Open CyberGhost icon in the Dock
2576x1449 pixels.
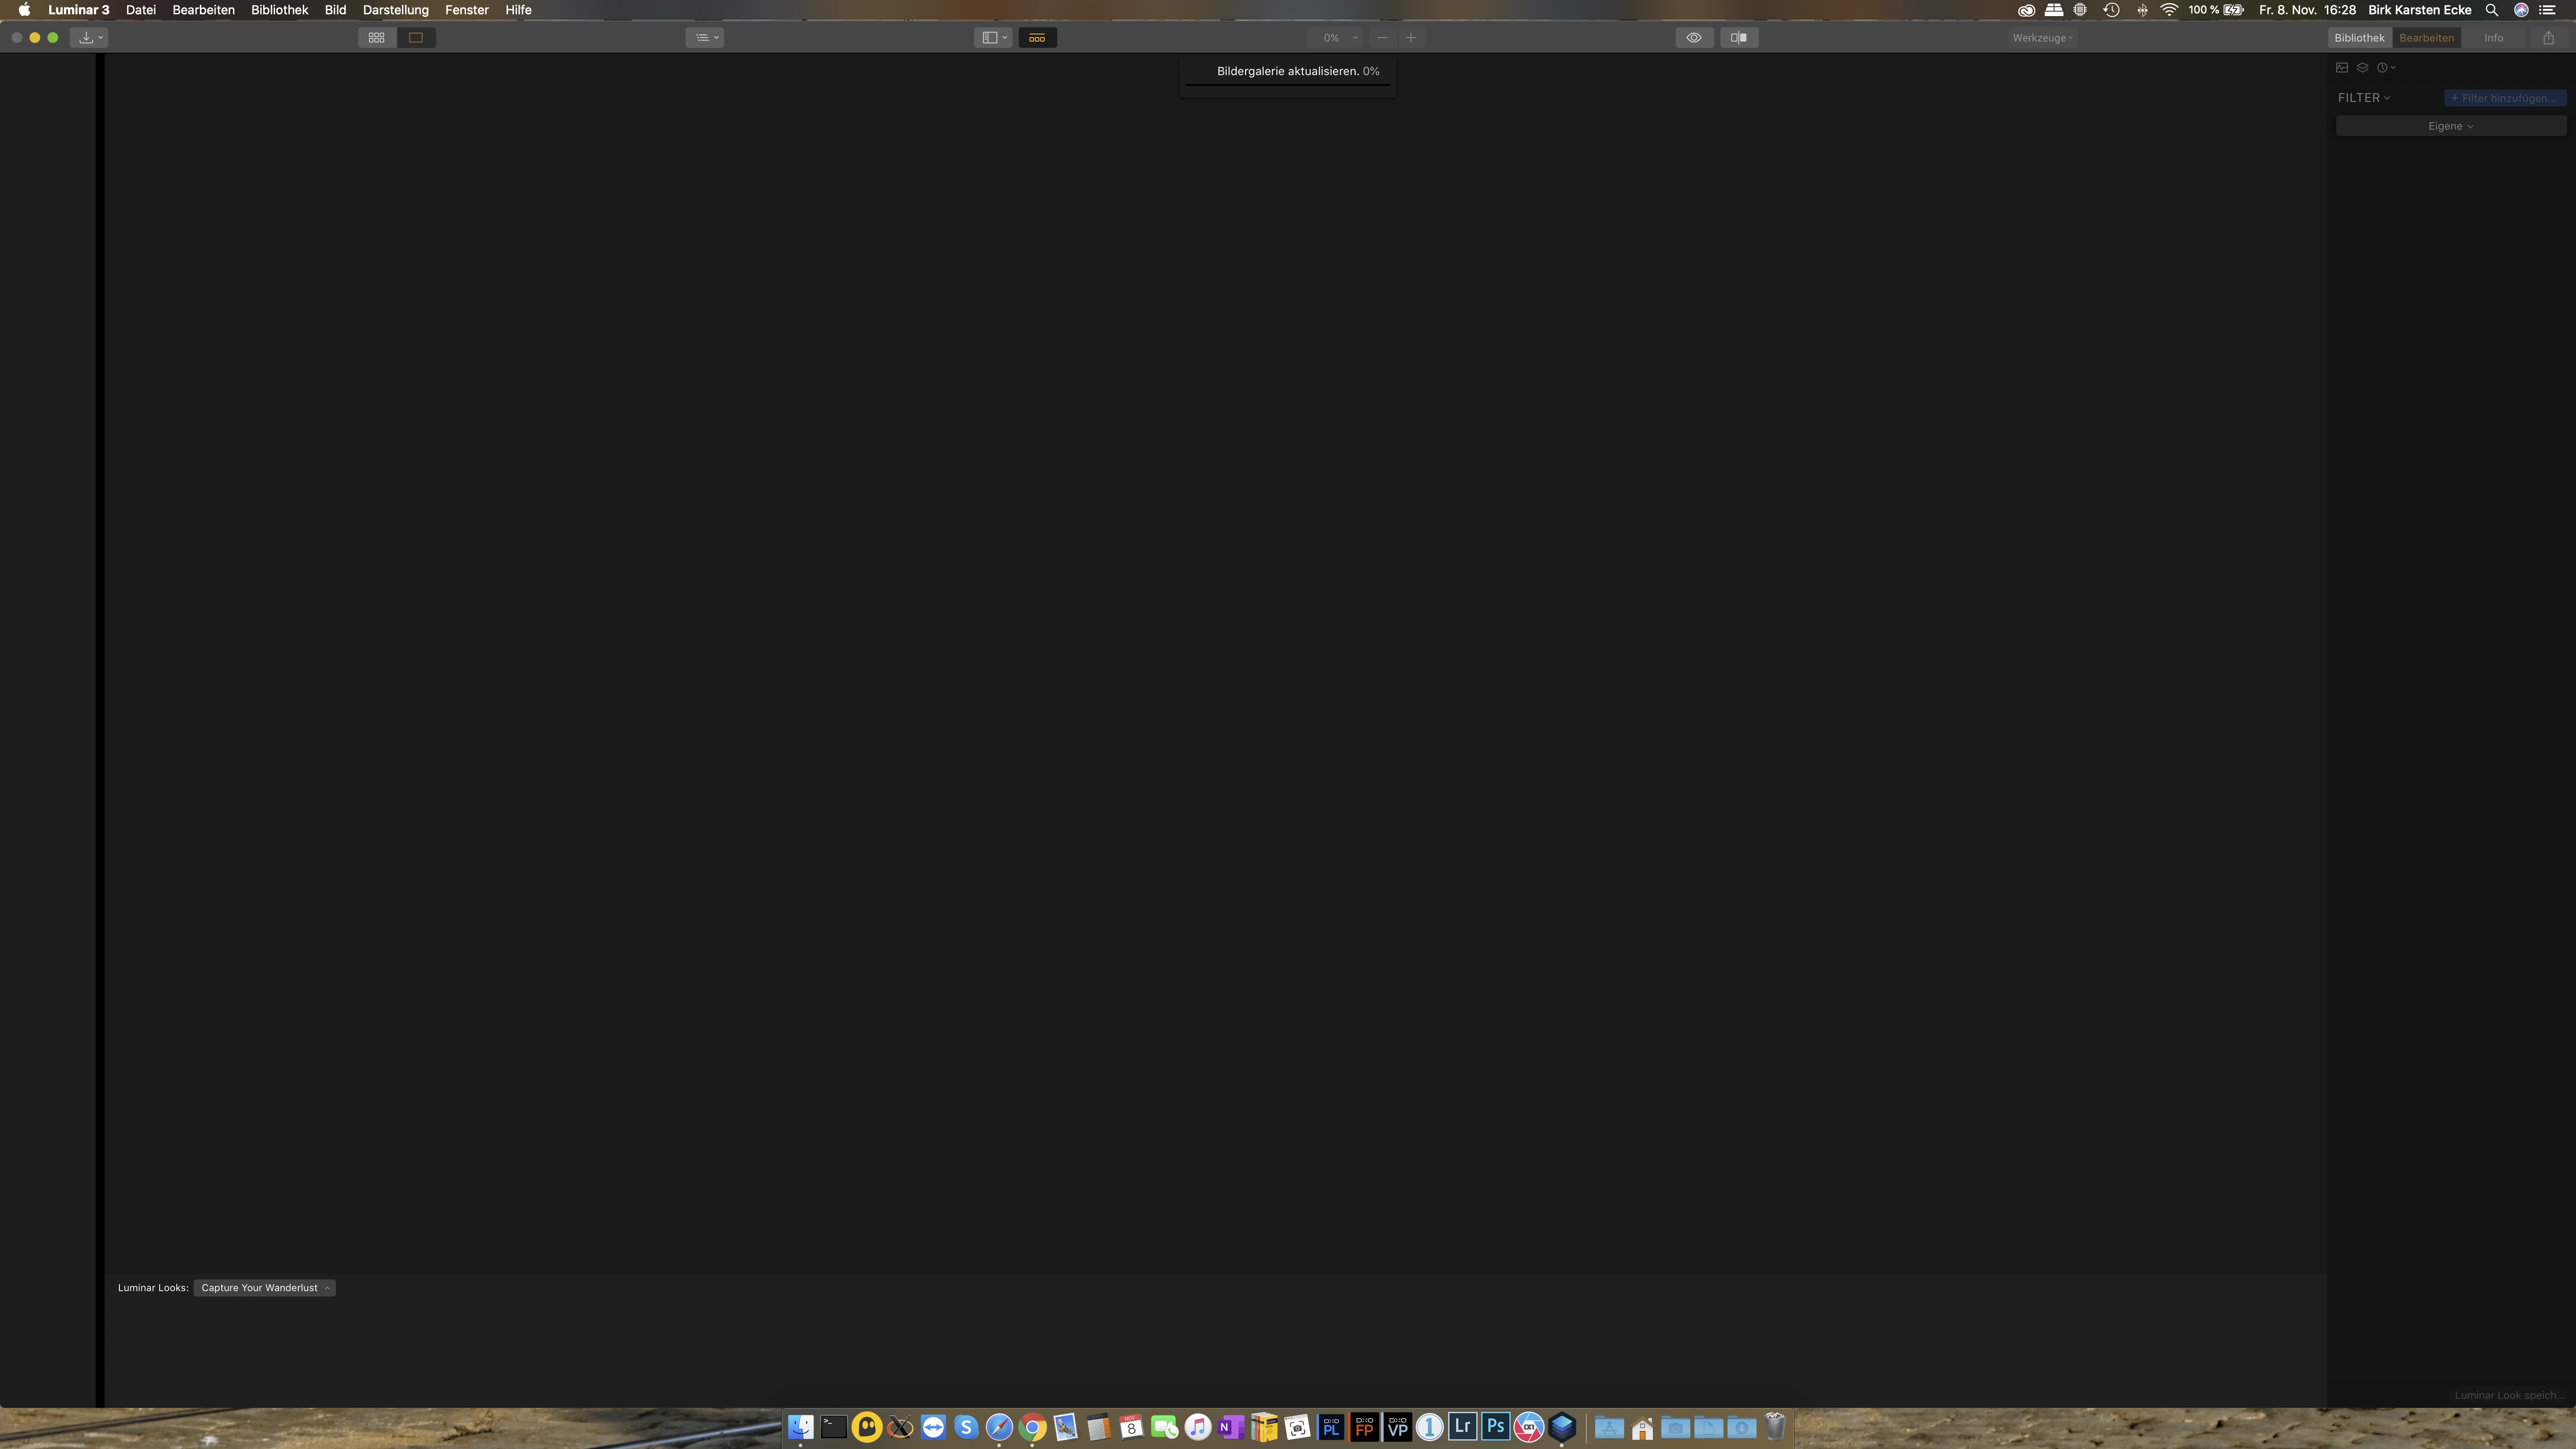pyautogui.click(x=867, y=1427)
